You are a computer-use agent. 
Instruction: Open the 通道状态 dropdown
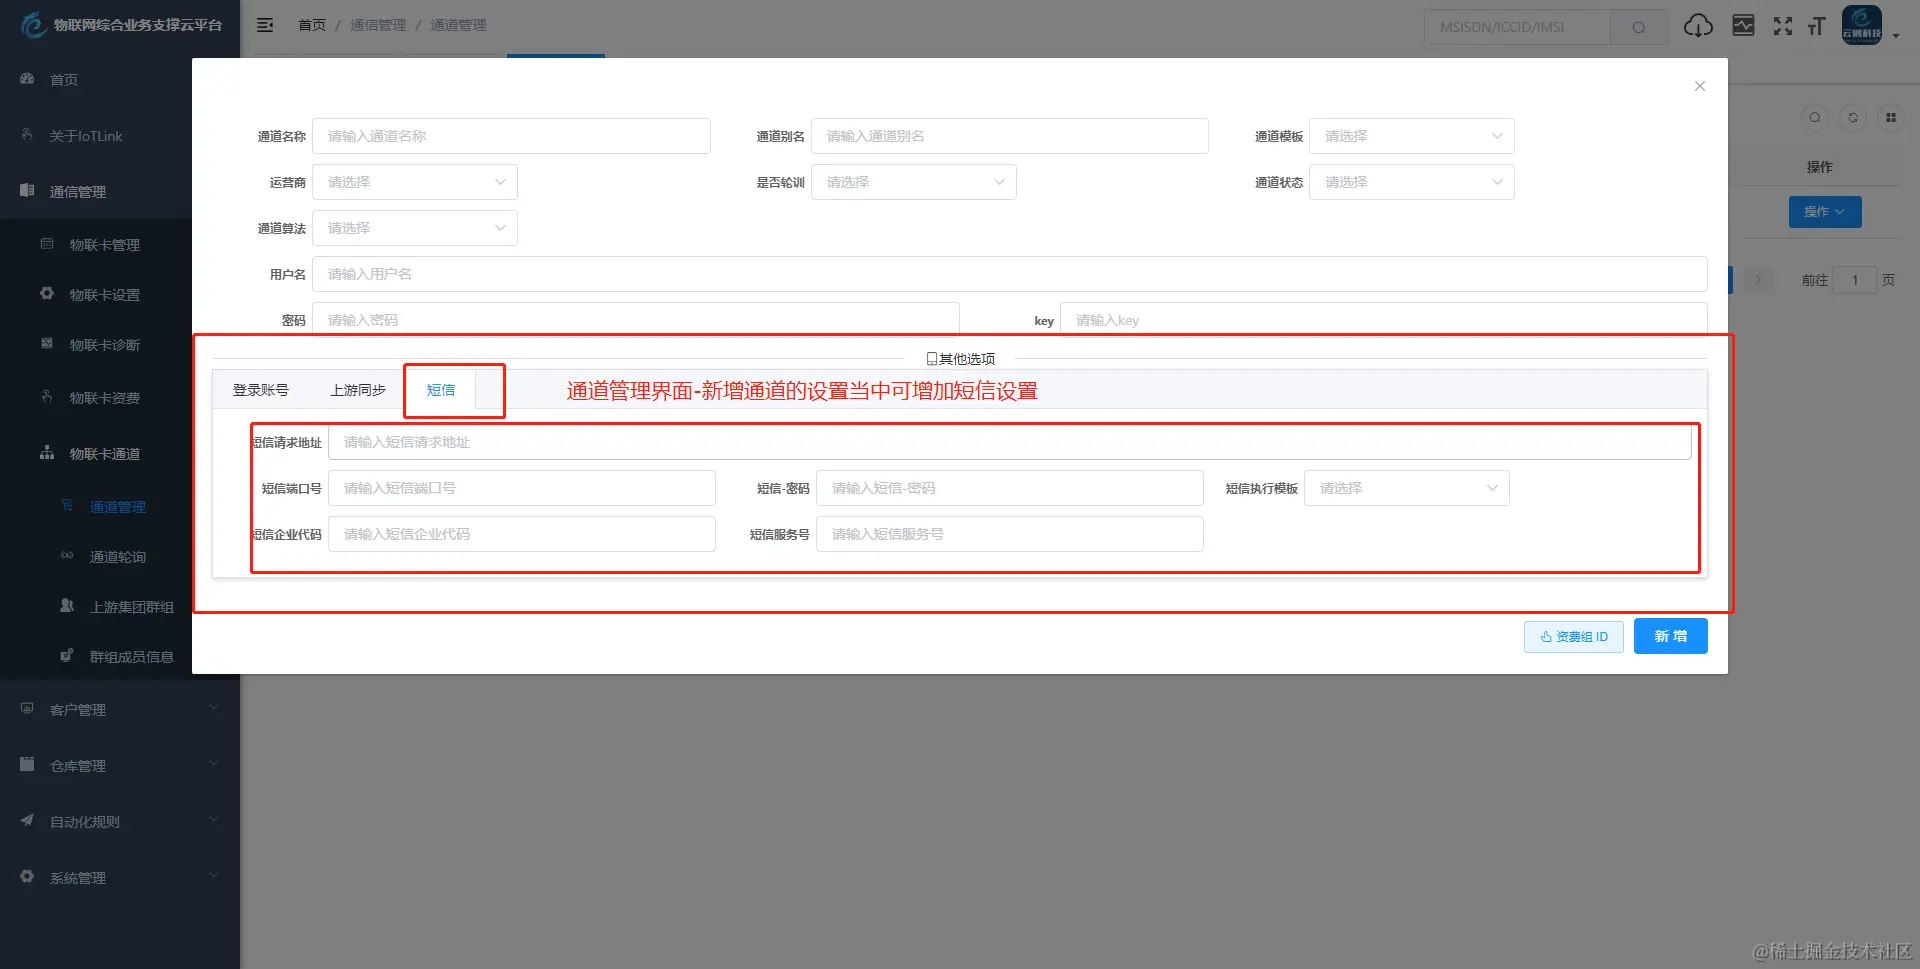pos(1412,182)
